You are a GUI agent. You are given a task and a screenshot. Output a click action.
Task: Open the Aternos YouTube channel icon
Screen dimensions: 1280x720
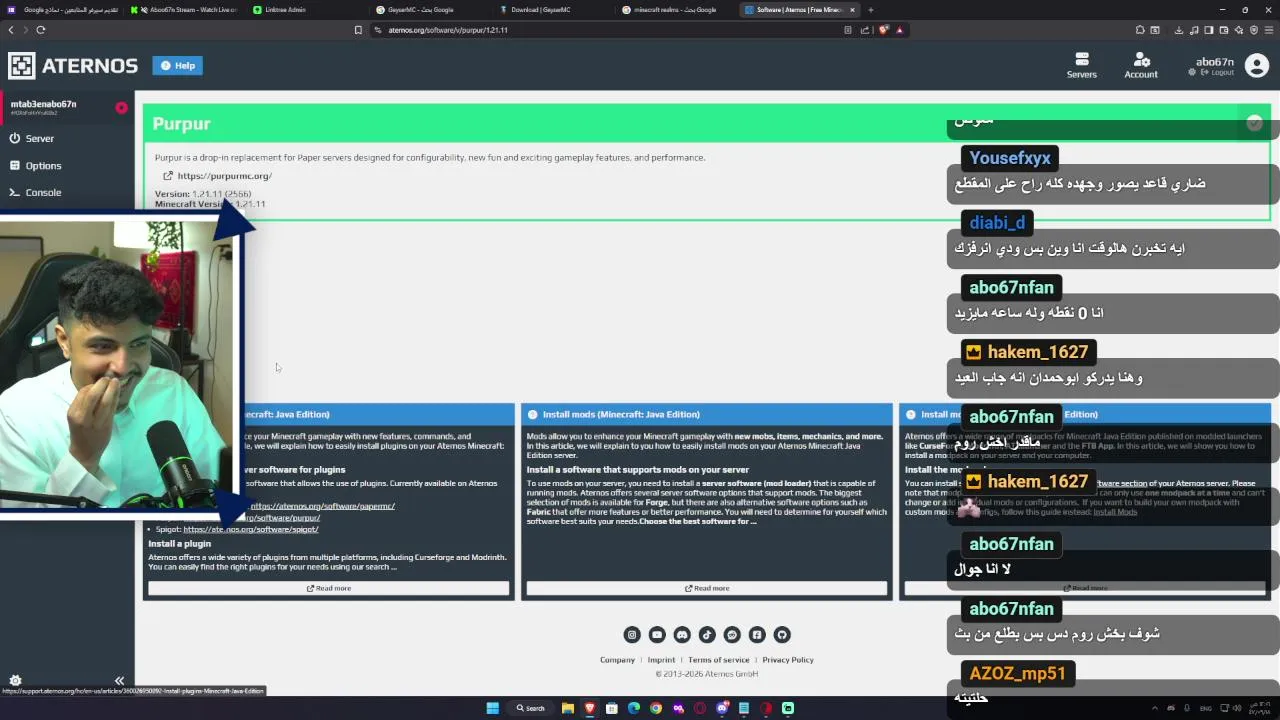[x=657, y=634]
